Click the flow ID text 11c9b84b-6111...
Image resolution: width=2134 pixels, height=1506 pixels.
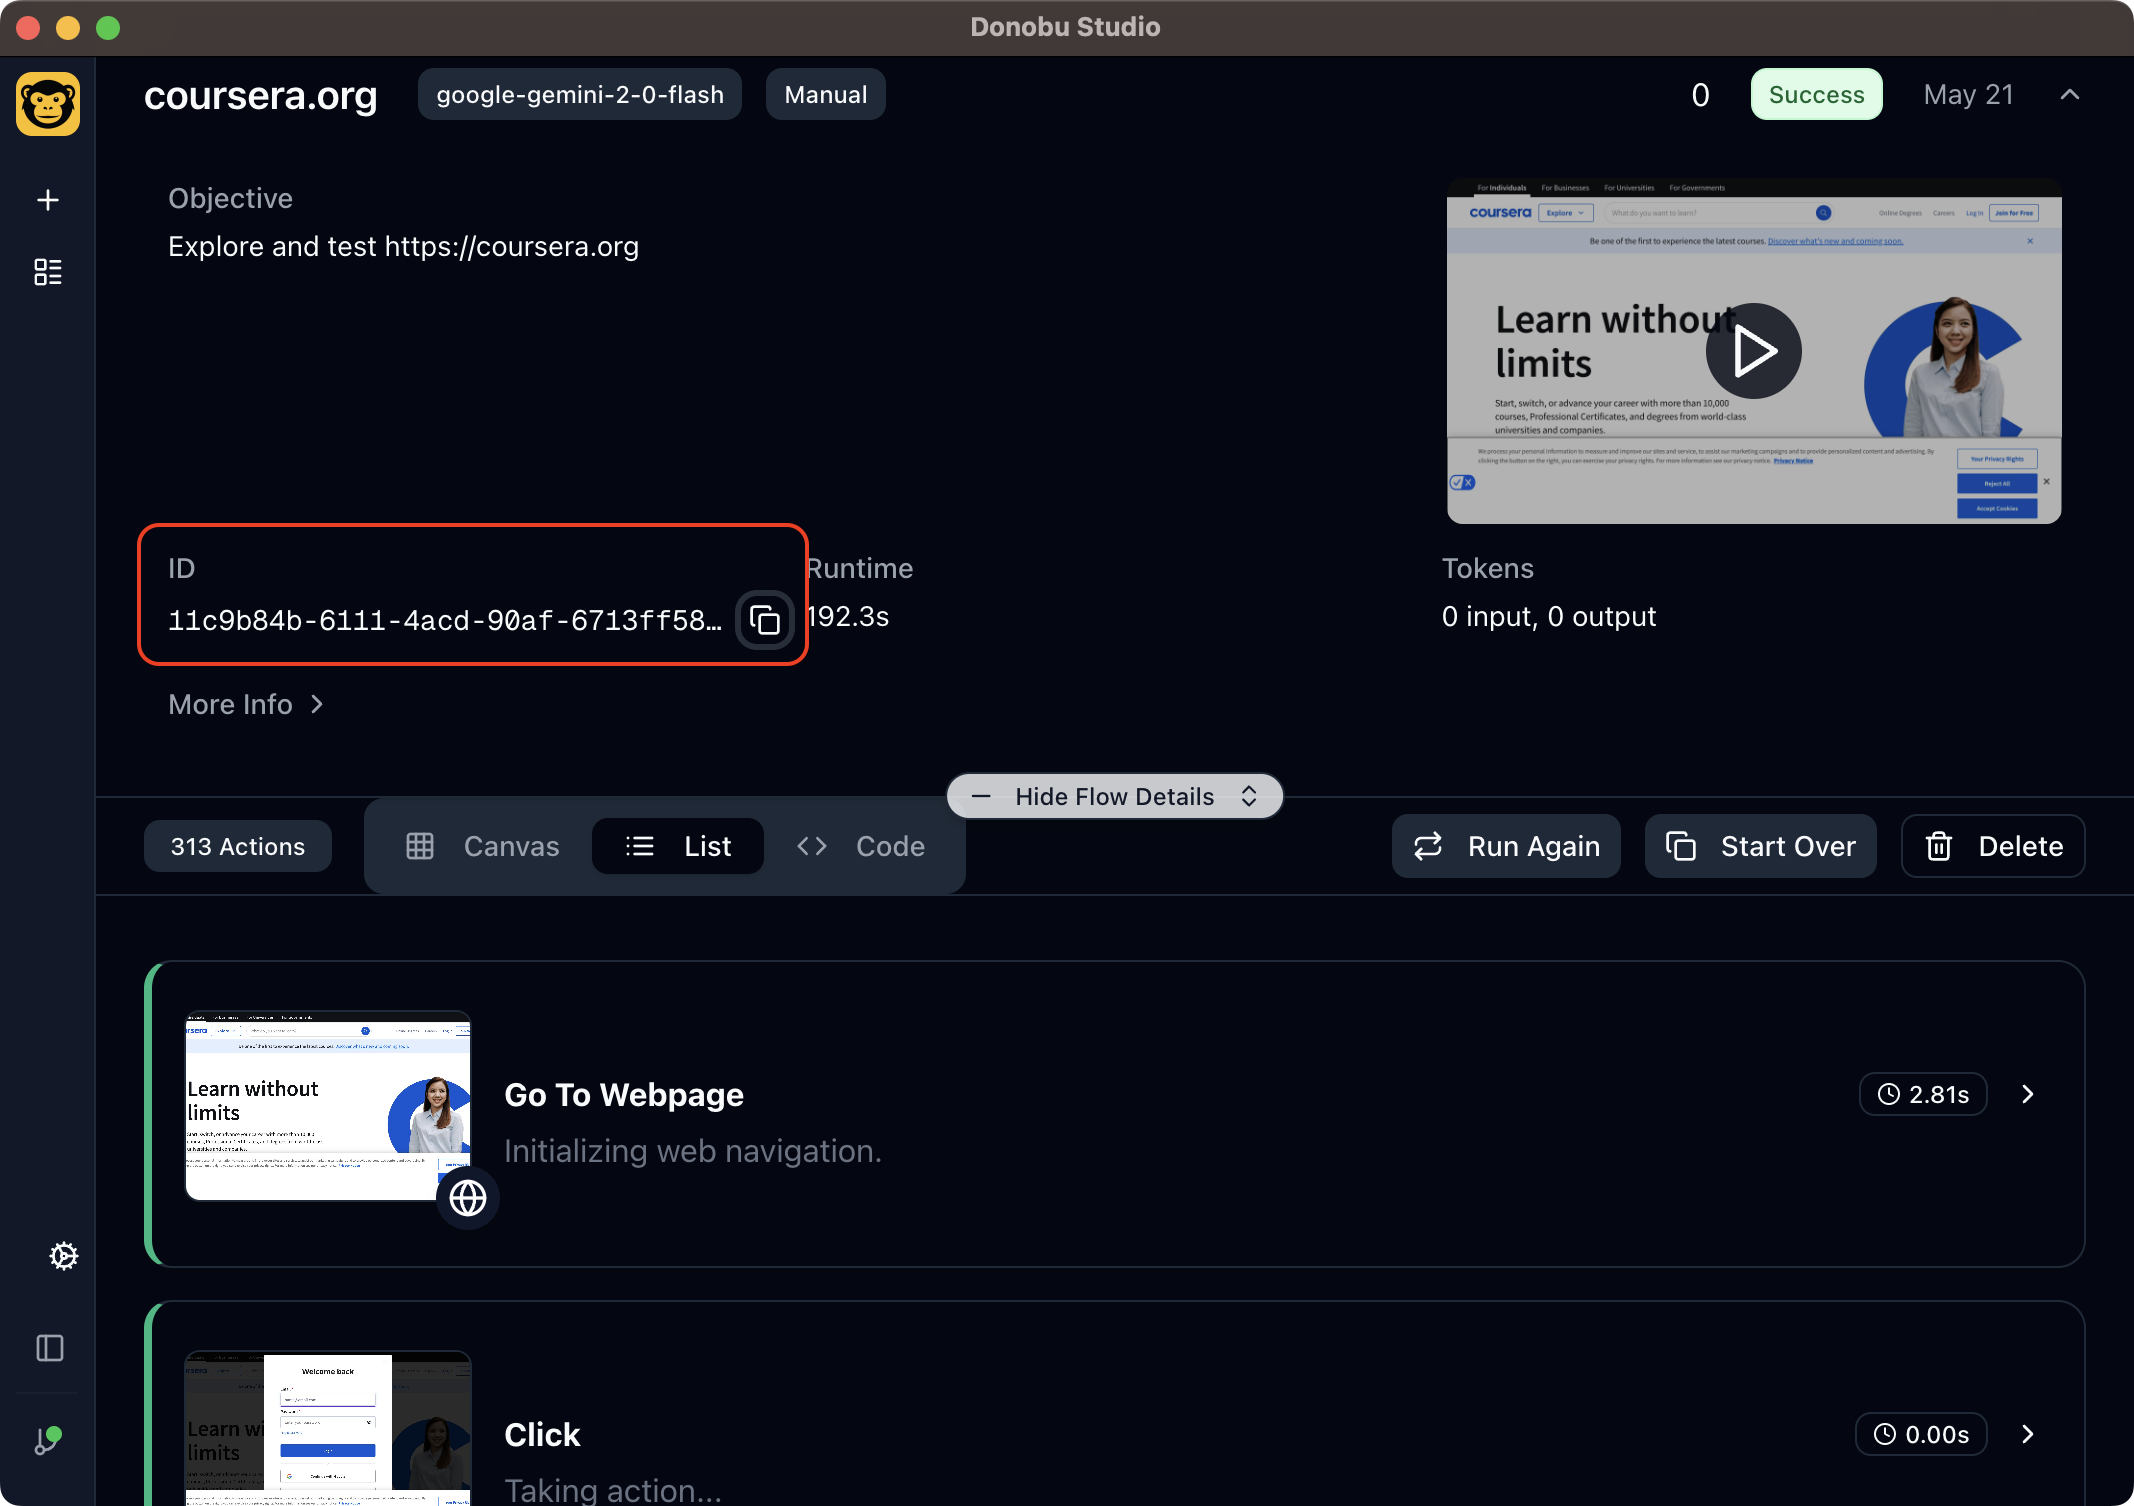445,620
